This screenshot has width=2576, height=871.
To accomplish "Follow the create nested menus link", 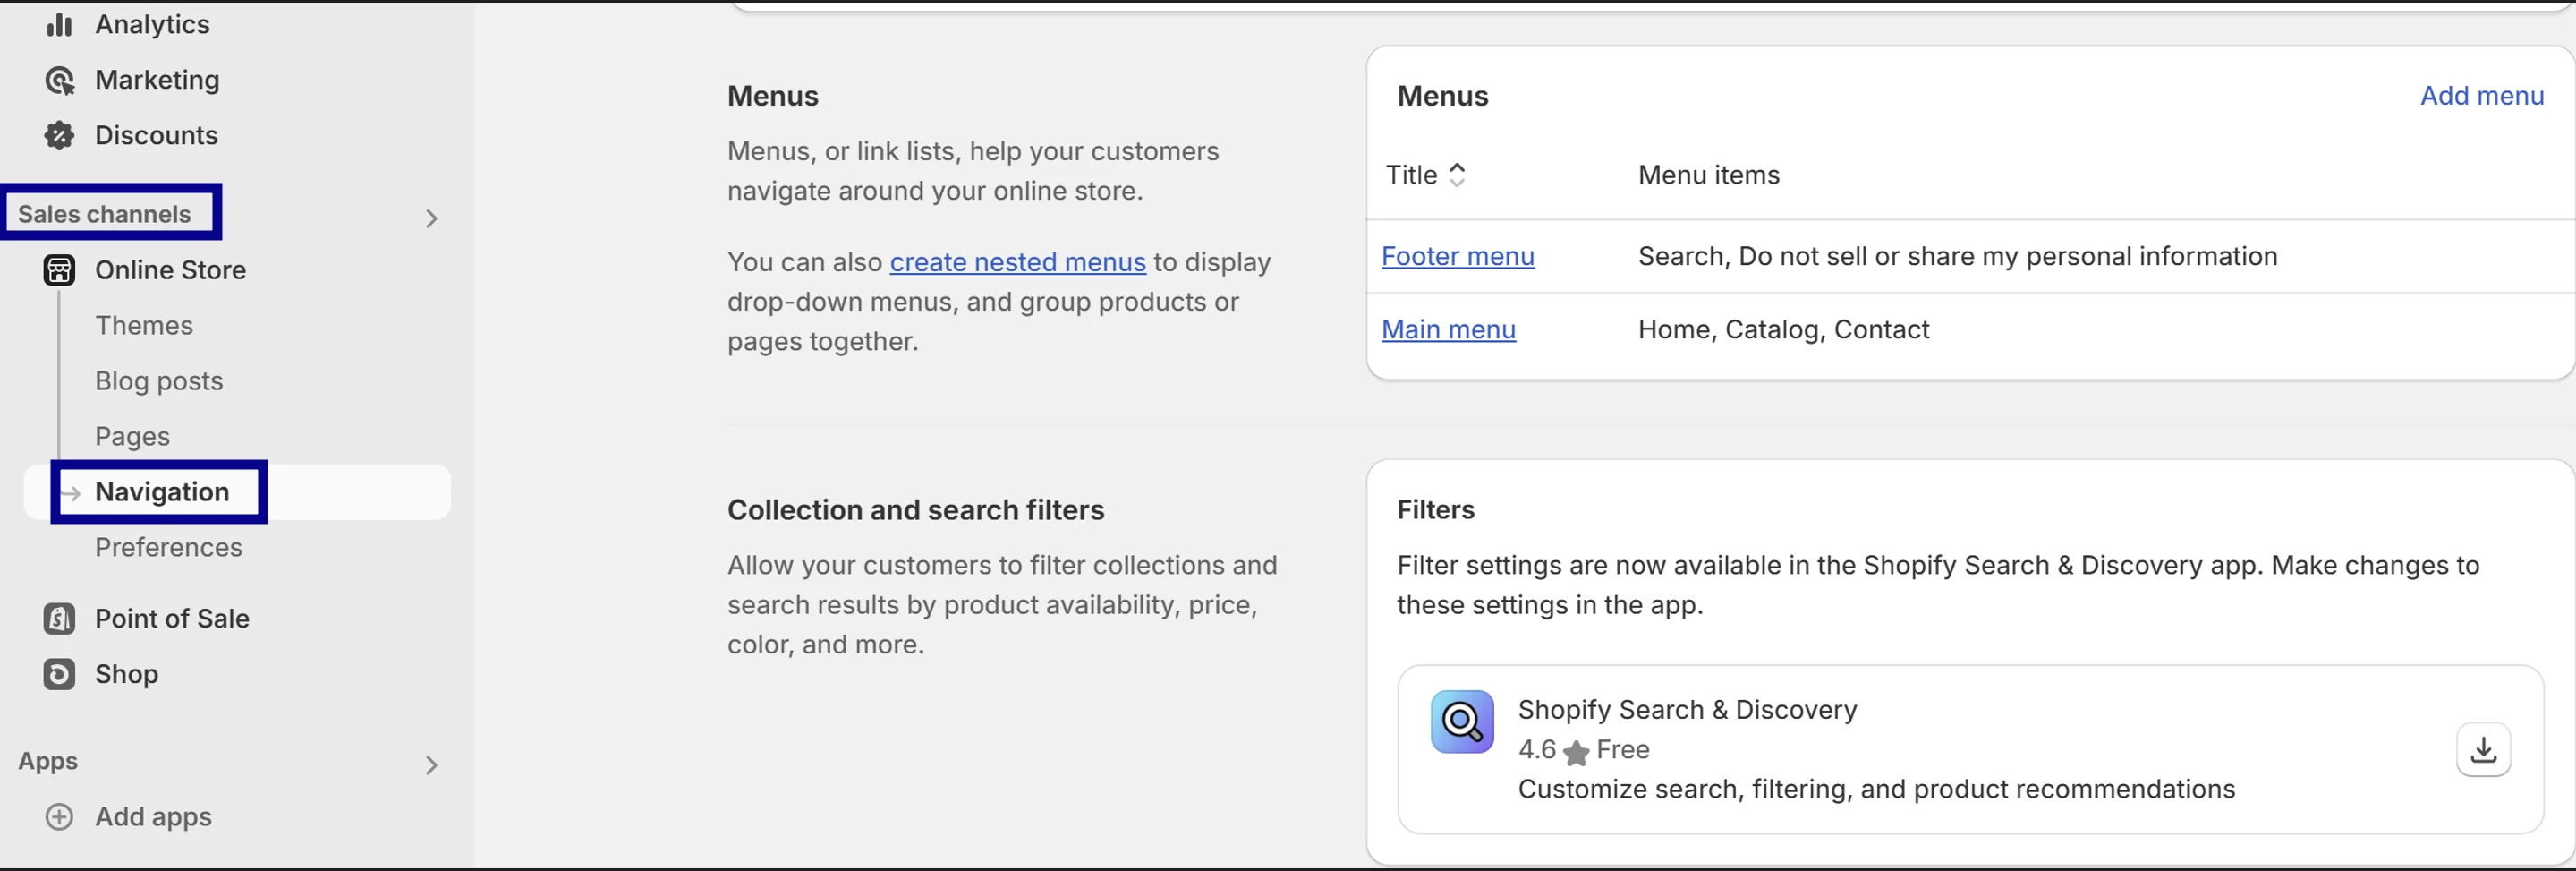I will pos(1017,262).
